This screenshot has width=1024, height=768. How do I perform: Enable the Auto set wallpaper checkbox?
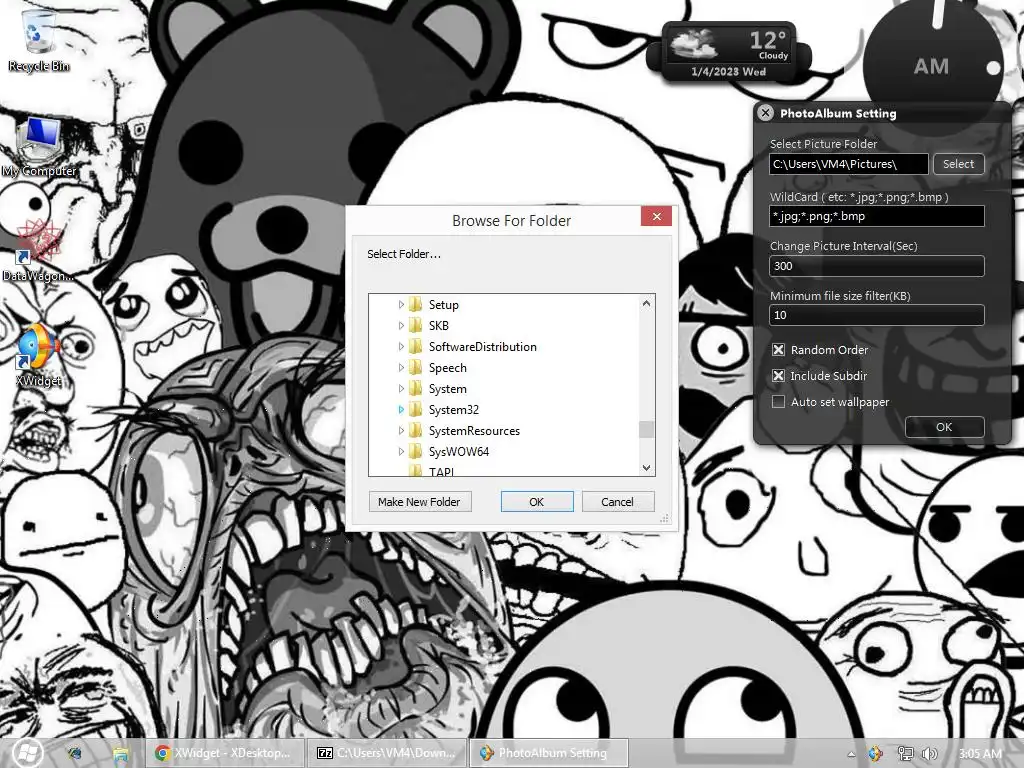pyautogui.click(x=778, y=402)
